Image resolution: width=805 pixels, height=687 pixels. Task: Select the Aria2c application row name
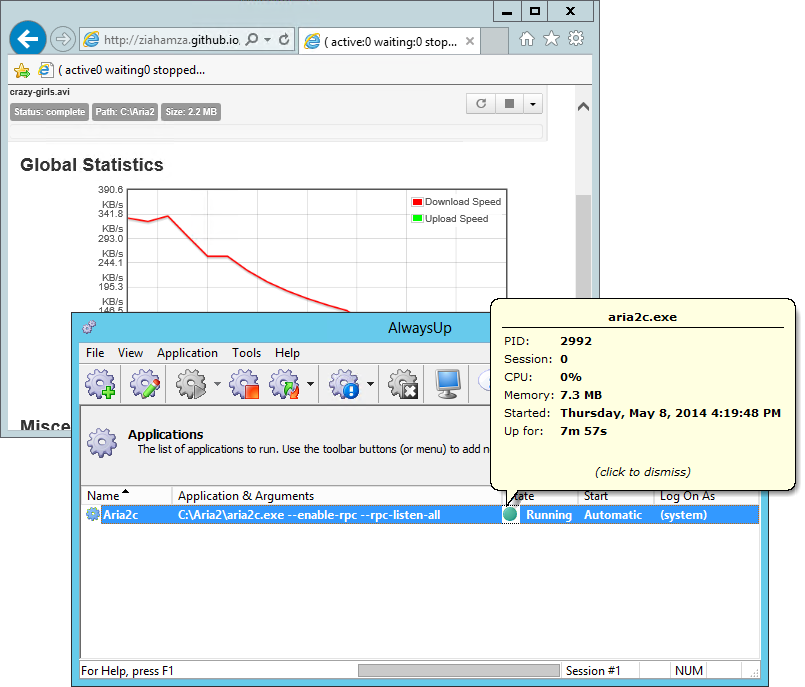point(121,515)
